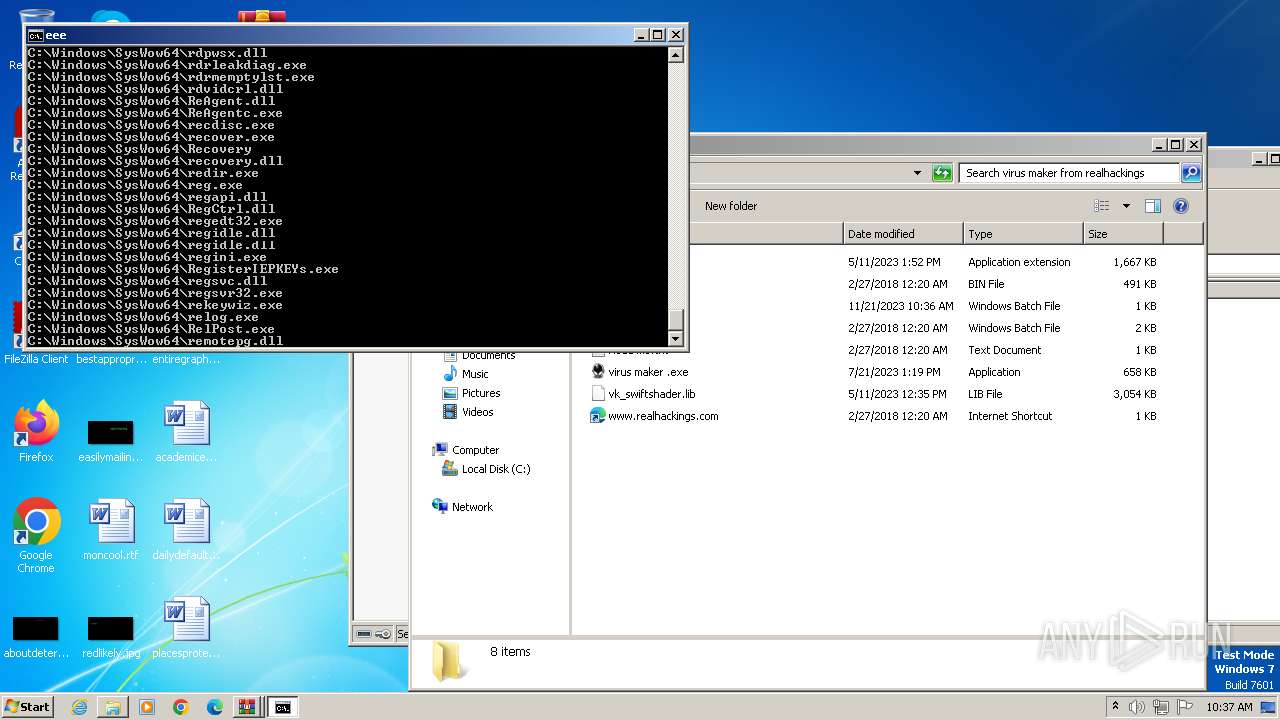Select the moncool.rtf desktop file
Viewport: 1280px width, 720px height.
click(x=110, y=530)
